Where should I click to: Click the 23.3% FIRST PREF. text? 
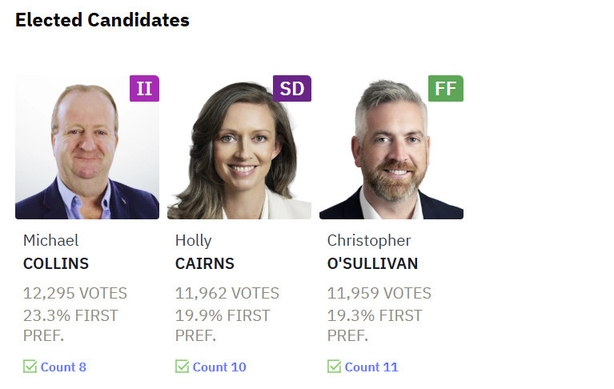pyautogui.click(x=70, y=326)
